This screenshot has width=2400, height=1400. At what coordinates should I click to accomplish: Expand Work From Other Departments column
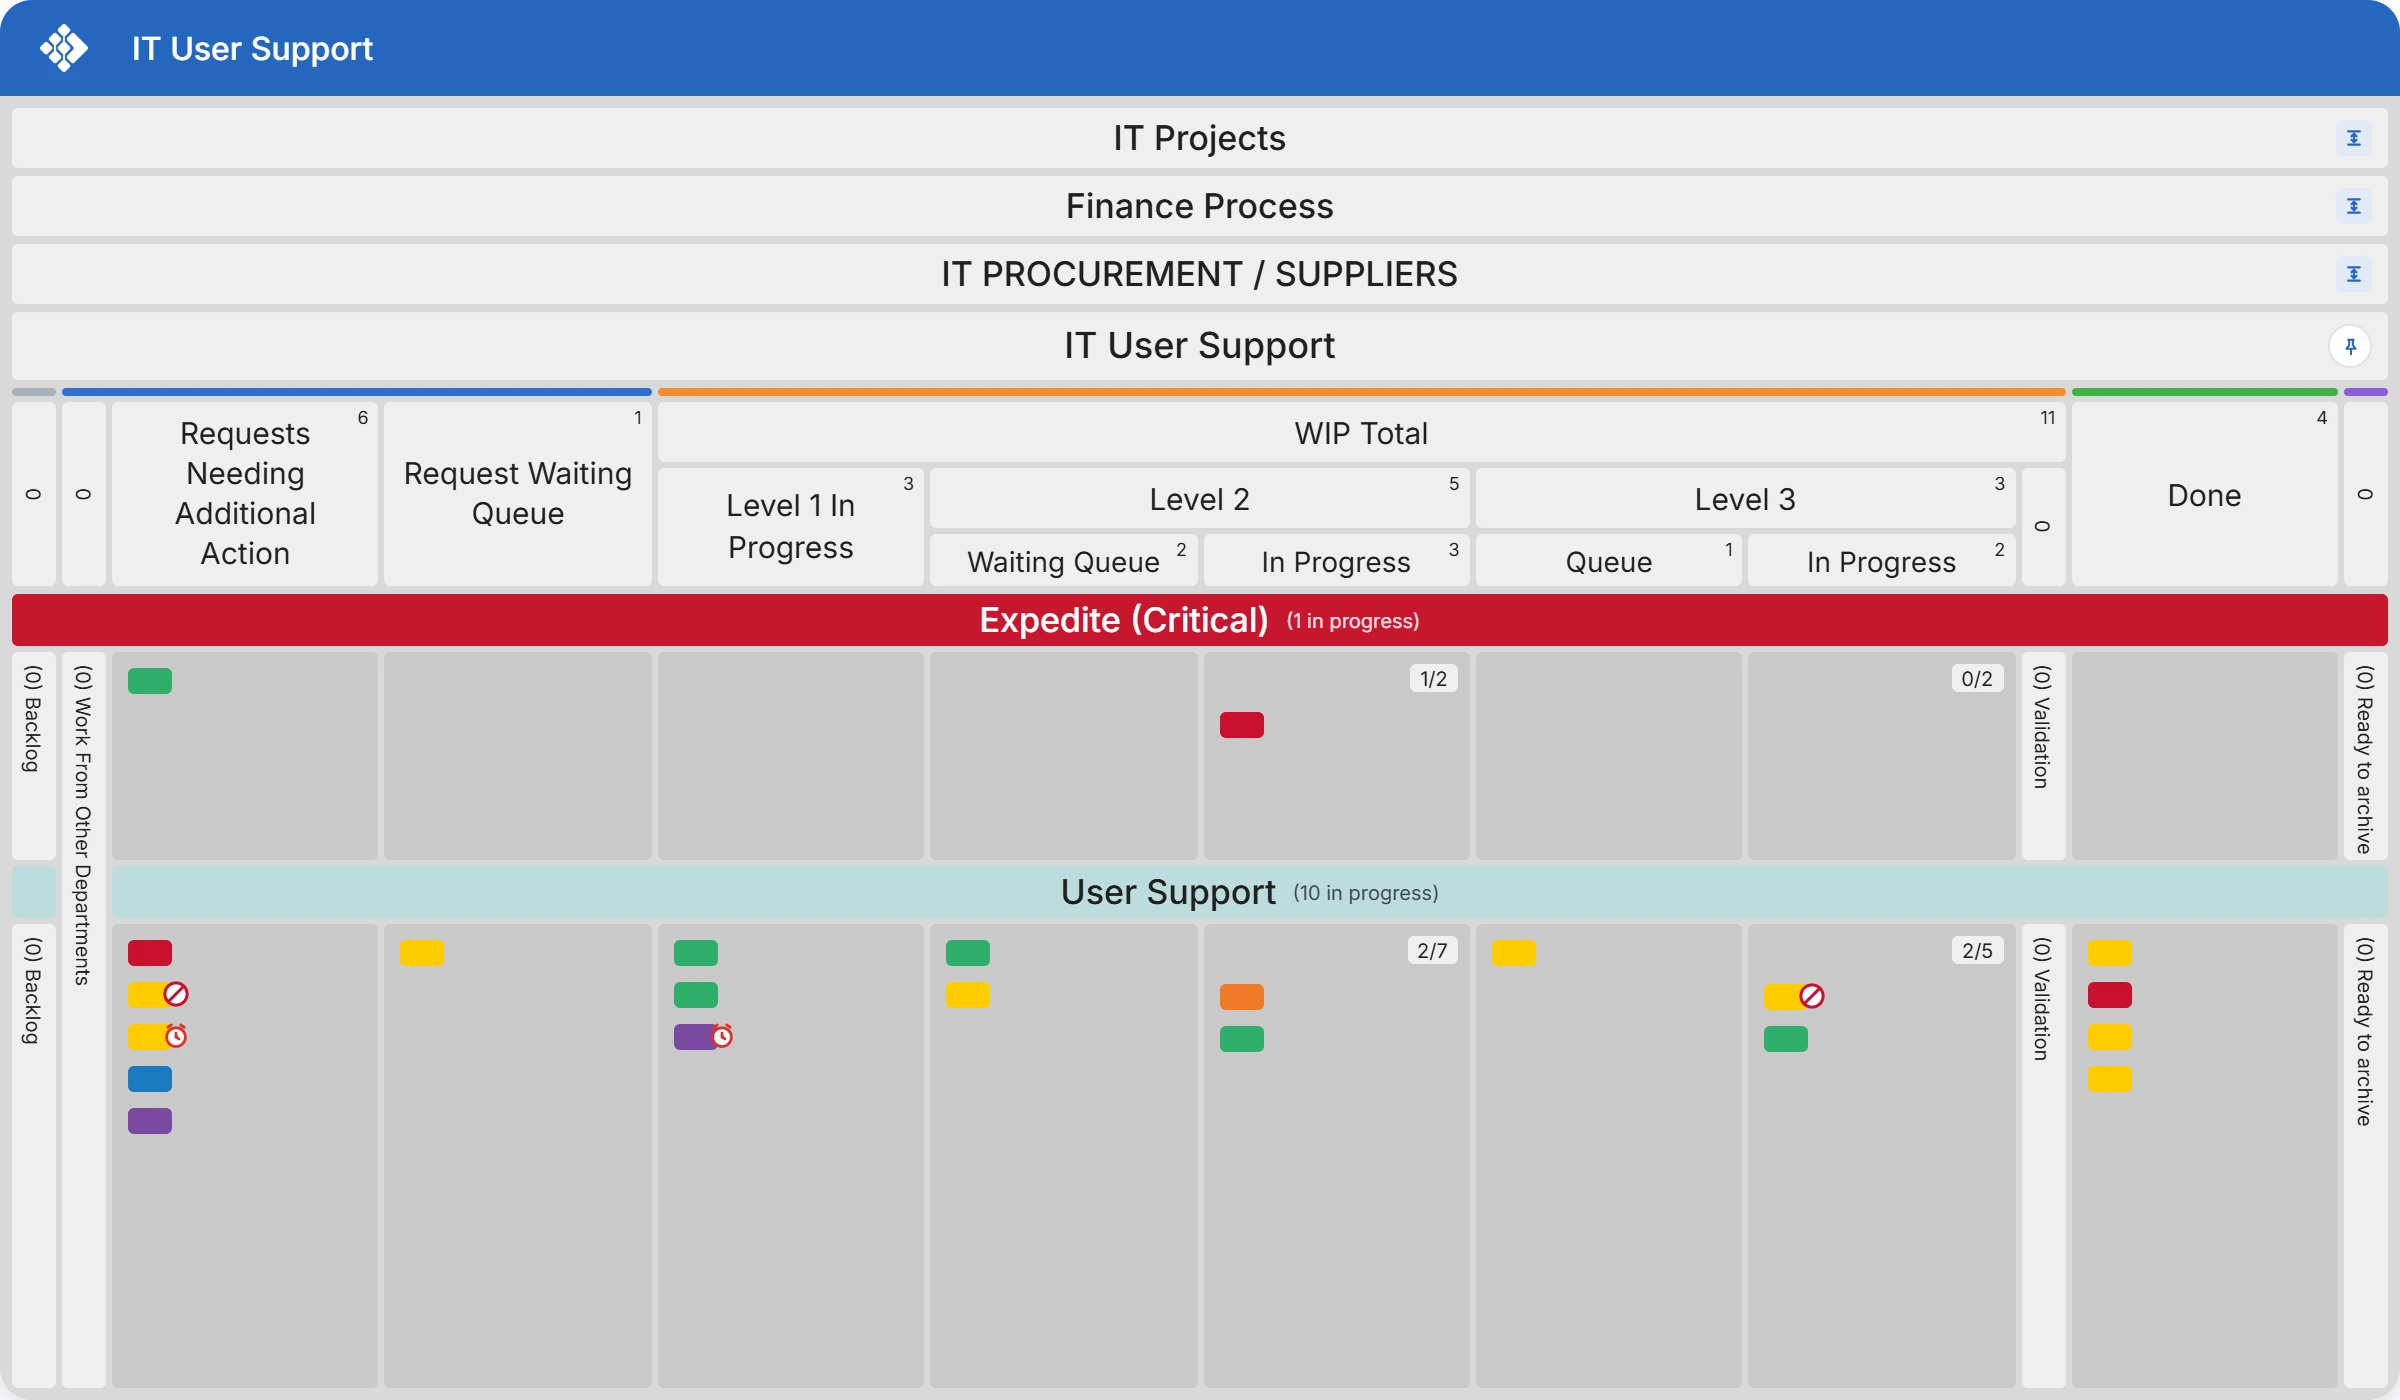point(83,1018)
